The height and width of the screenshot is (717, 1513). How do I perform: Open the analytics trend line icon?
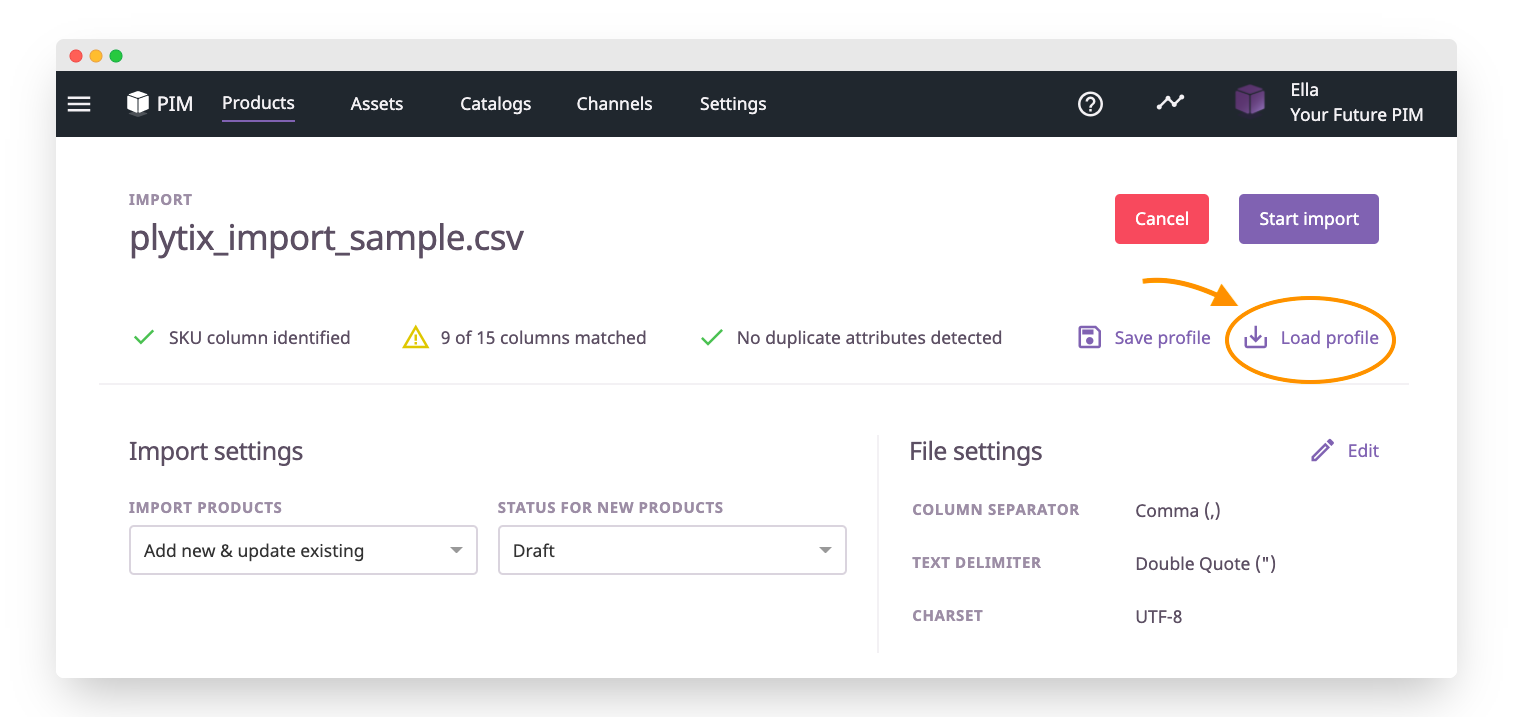[1170, 102]
